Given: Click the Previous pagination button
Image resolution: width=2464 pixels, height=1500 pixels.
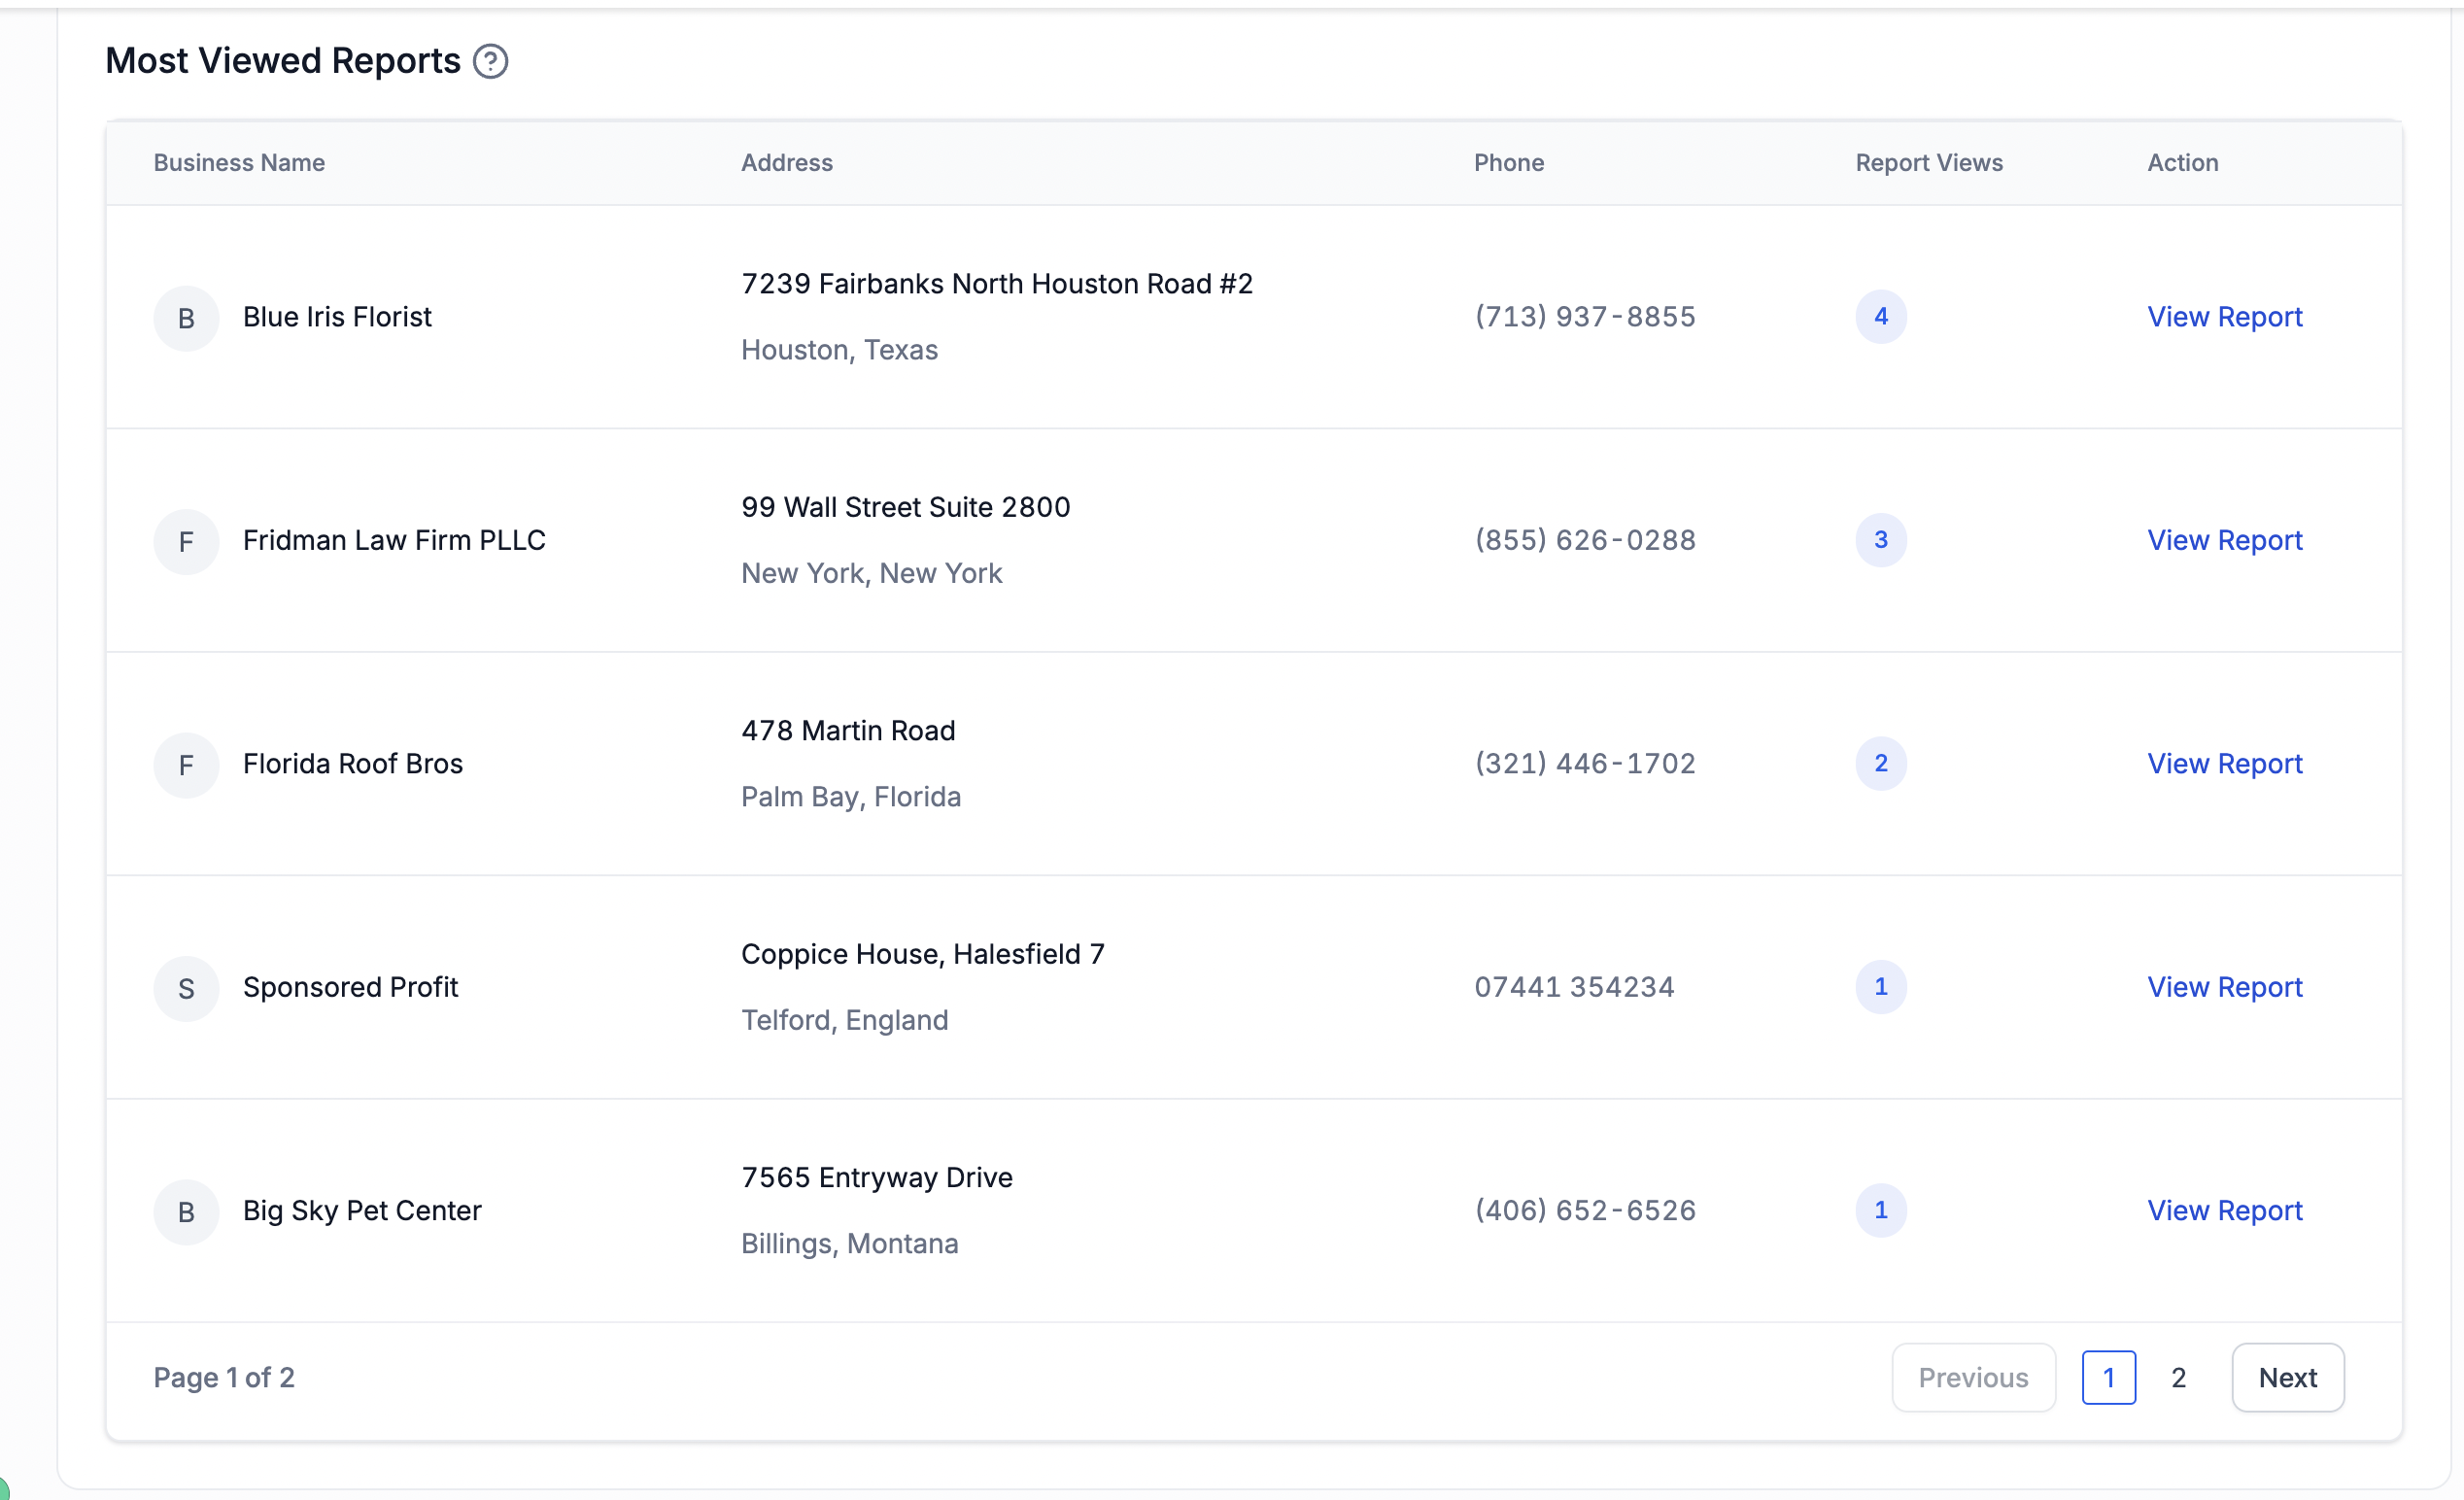Looking at the screenshot, I should [1972, 1377].
